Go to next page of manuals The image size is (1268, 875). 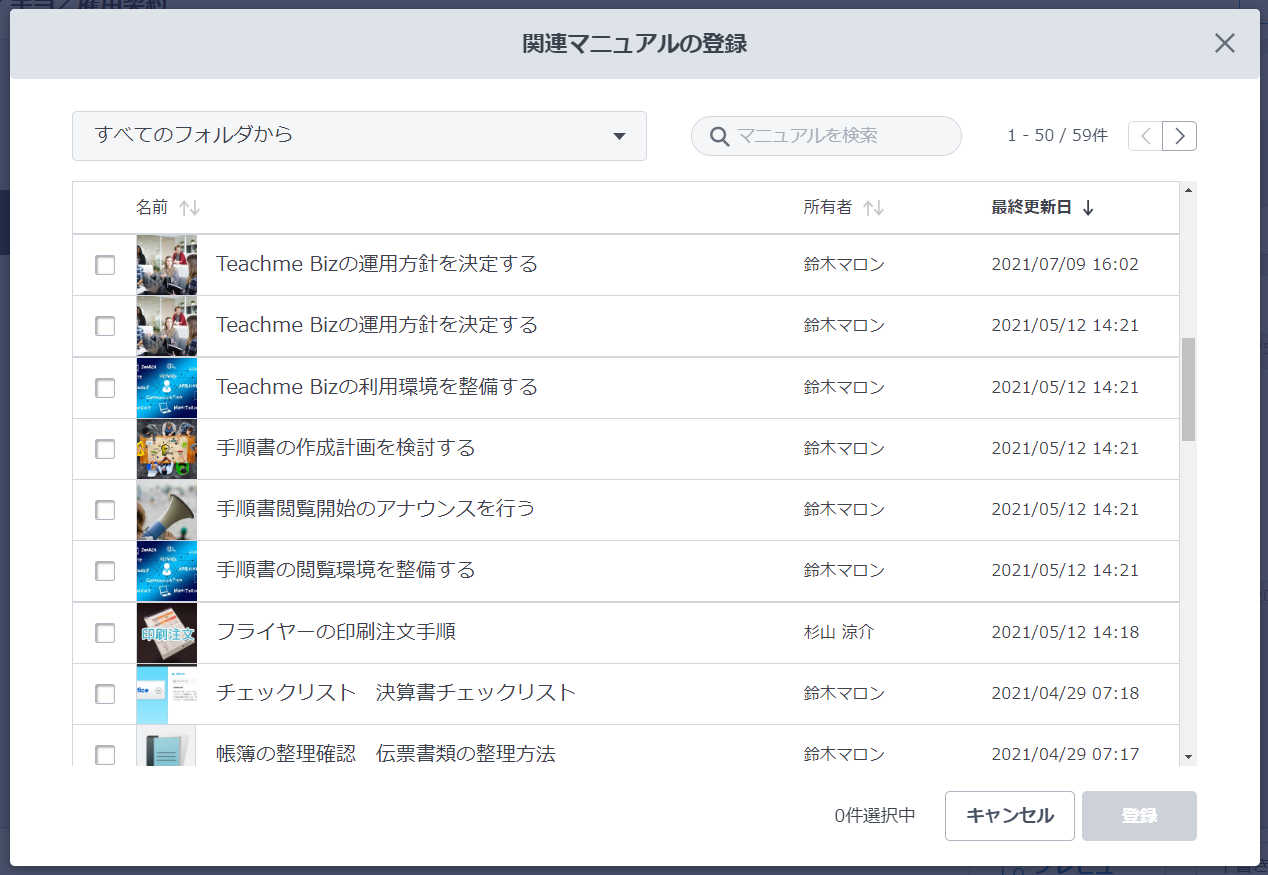(1180, 136)
